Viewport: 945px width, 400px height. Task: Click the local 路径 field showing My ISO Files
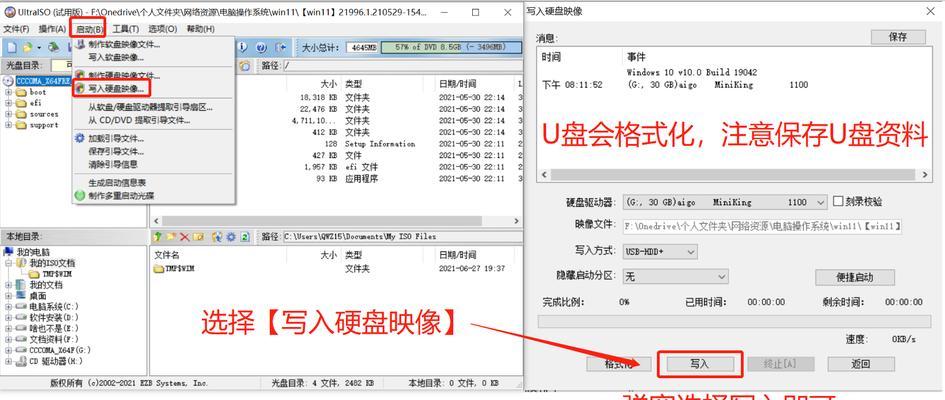click(x=402, y=237)
